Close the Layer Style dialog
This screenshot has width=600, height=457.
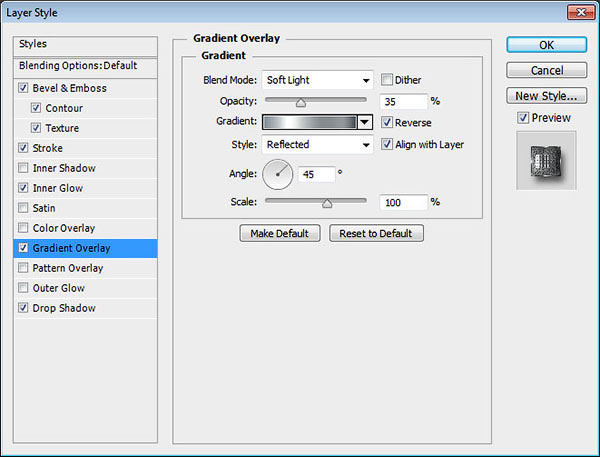[x=580, y=12]
